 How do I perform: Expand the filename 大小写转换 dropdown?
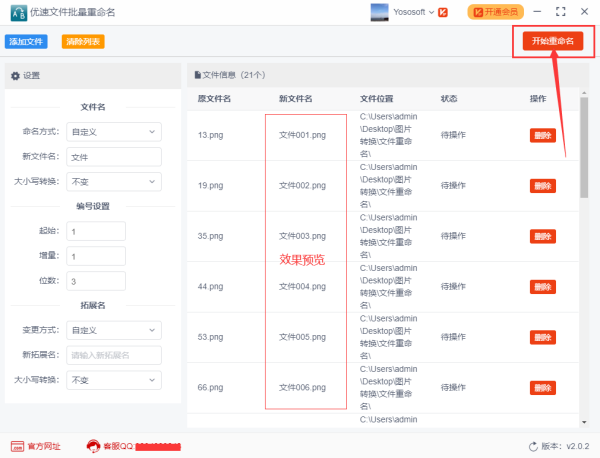tap(113, 181)
